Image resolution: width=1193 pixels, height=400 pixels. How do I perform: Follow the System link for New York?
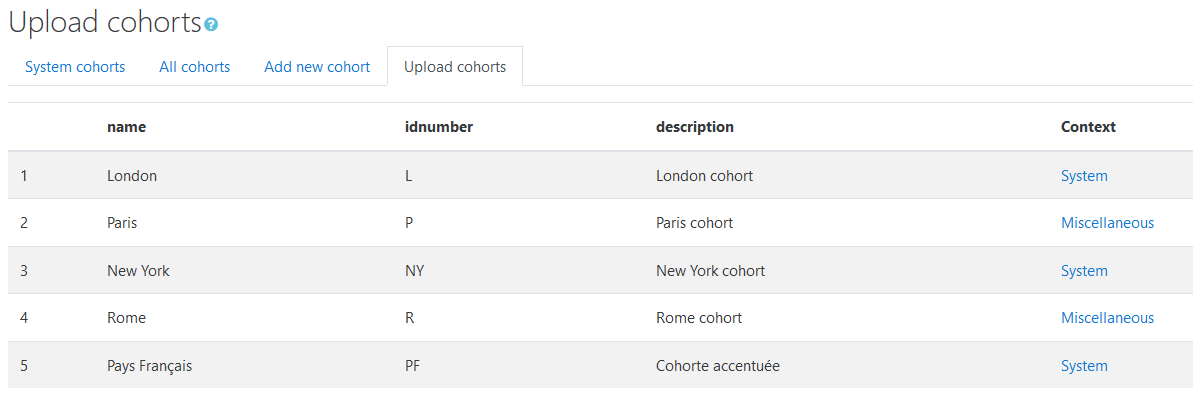click(x=1084, y=271)
